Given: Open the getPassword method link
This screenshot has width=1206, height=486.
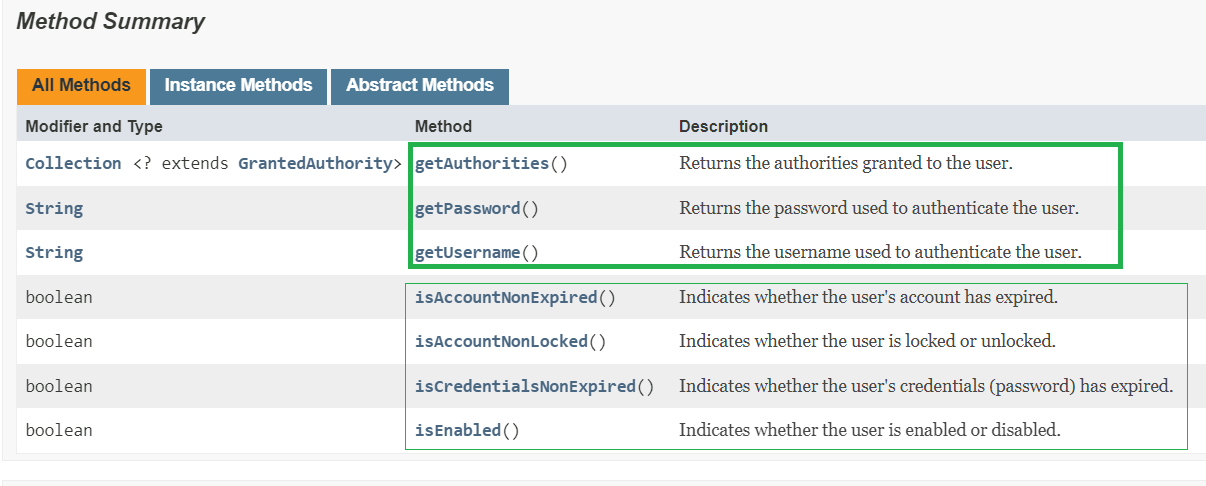Looking at the screenshot, I should pyautogui.click(x=468, y=209).
